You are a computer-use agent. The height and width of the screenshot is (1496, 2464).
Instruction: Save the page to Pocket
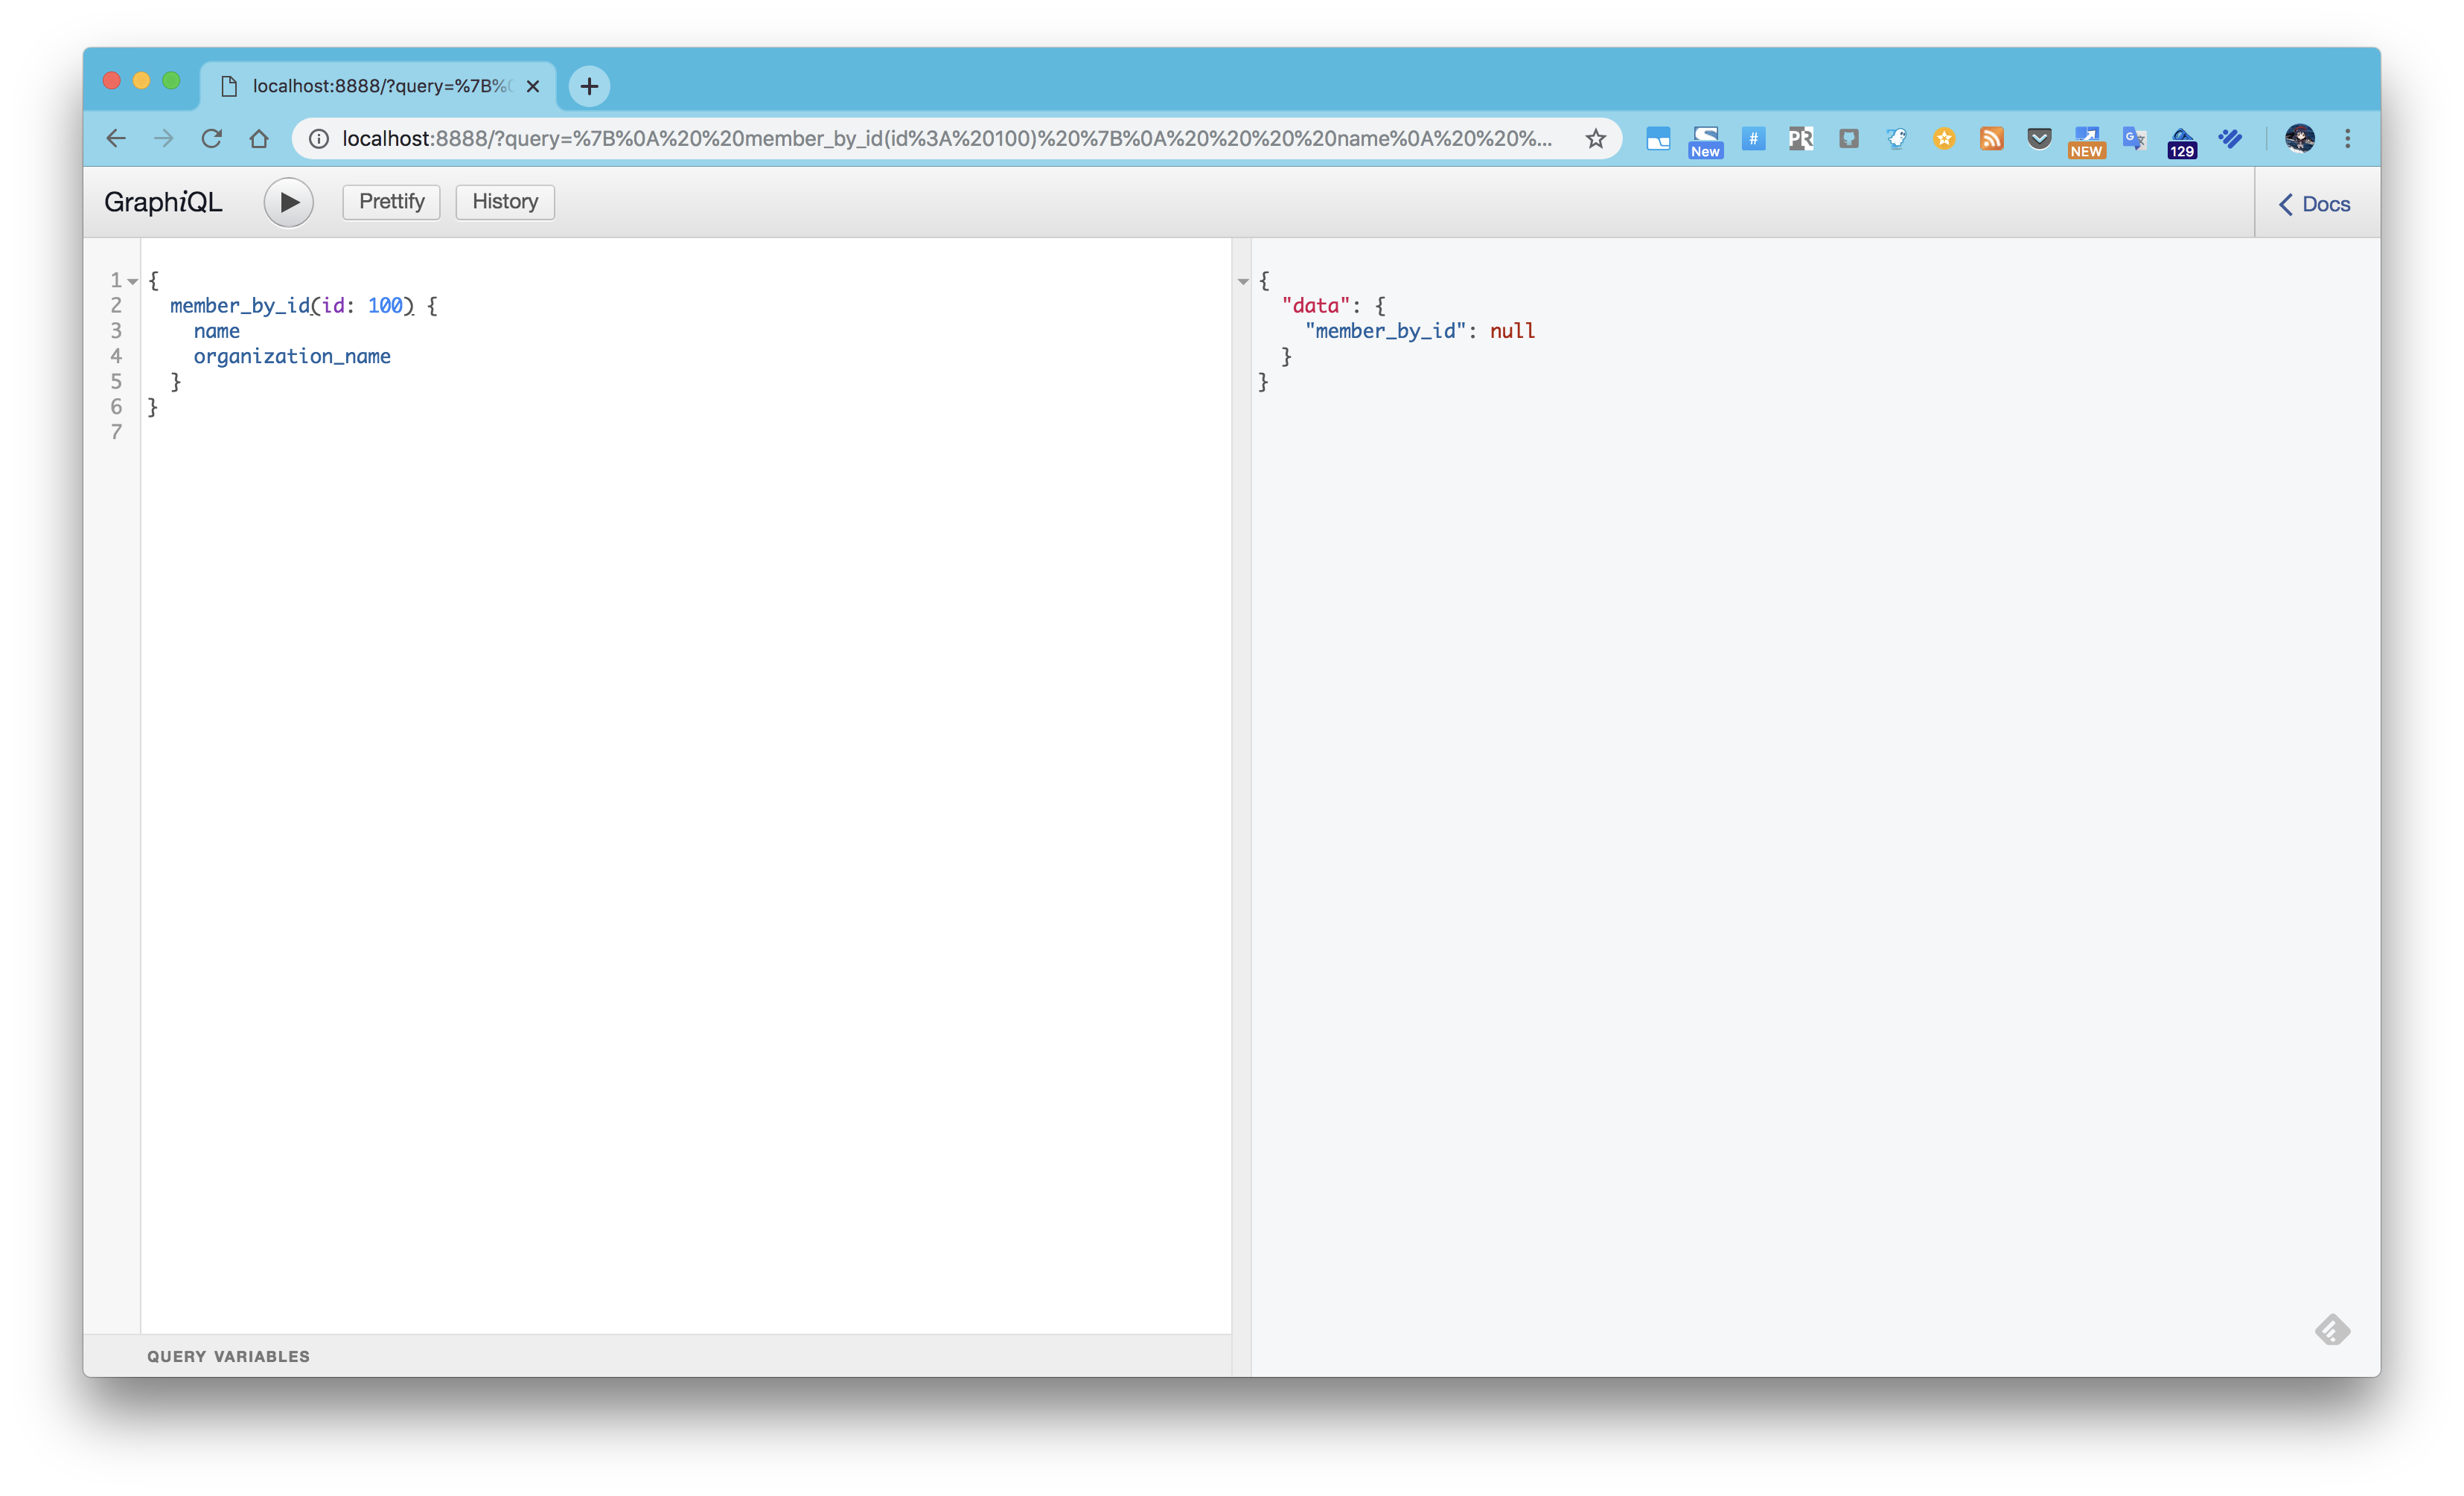pos(2039,139)
